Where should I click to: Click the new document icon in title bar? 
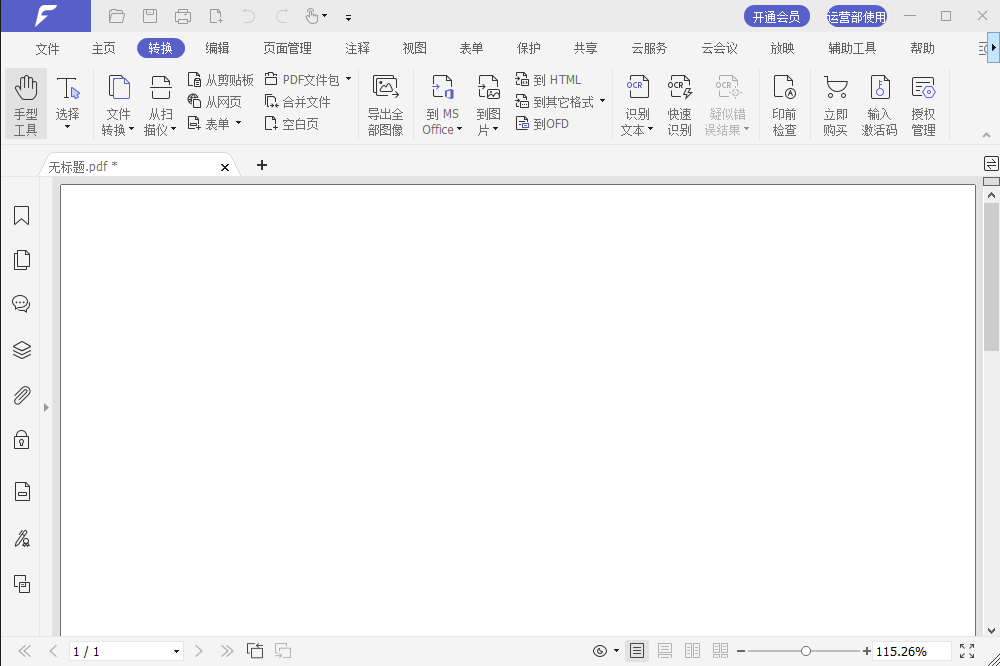tap(216, 16)
